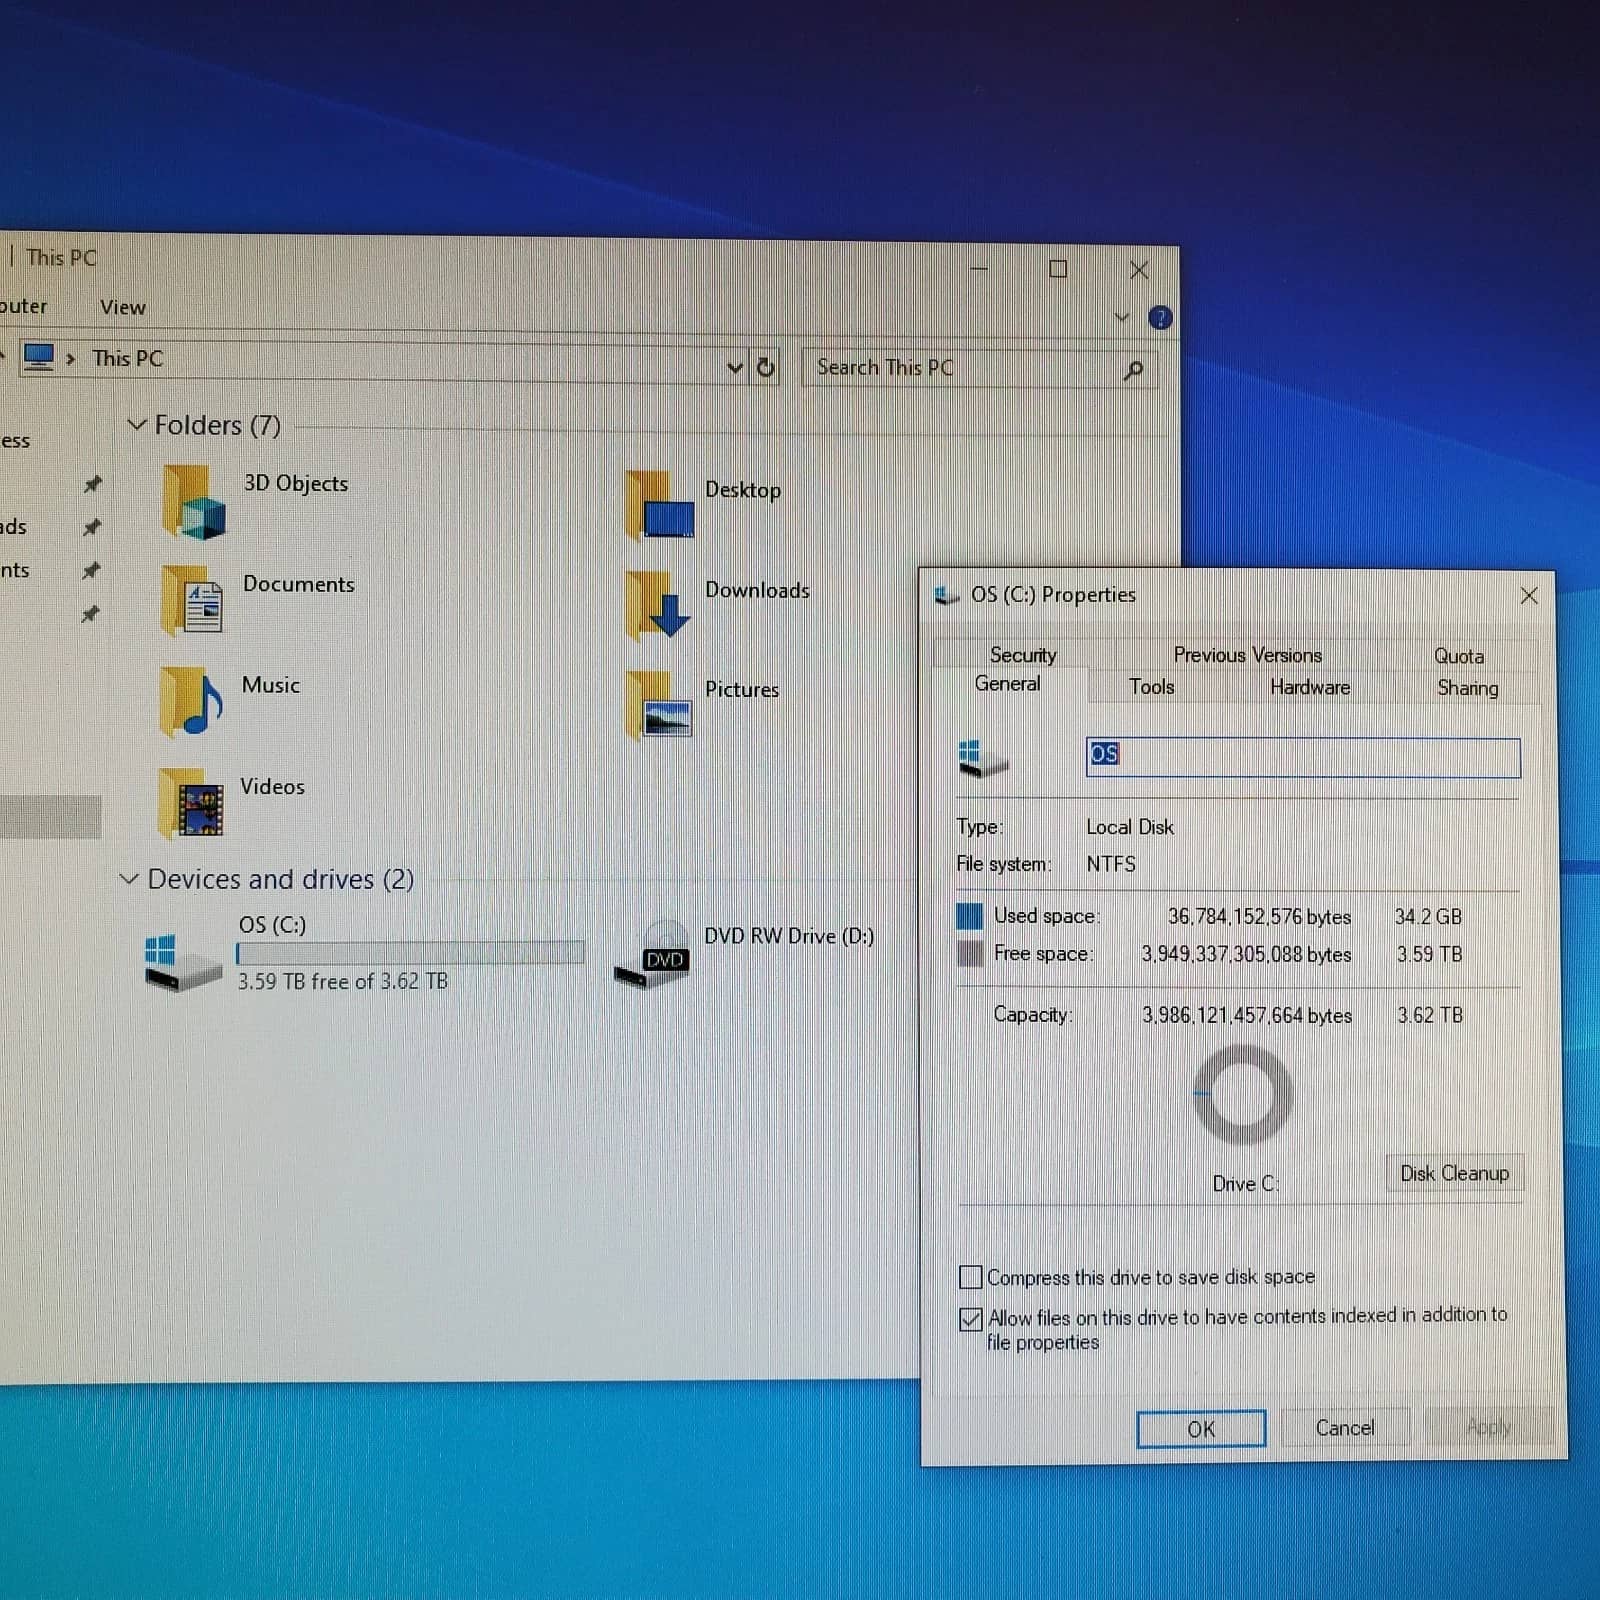1600x1600 pixels.
Task: Click the blue Used space color square
Action: [969, 916]
